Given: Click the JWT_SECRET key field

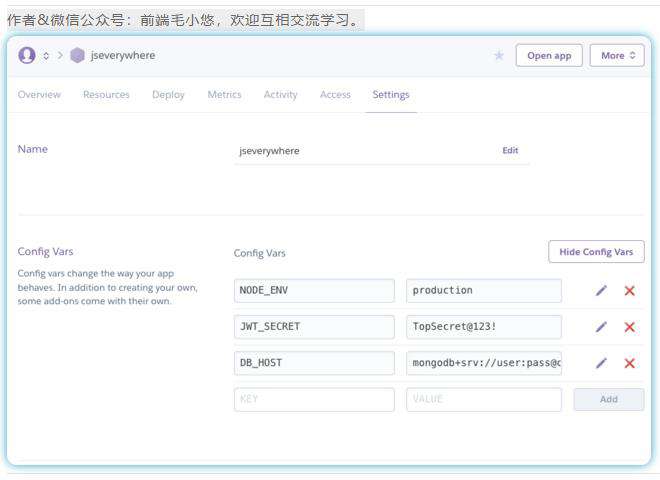Looking at the screenshot, I should tap(314, 327).
